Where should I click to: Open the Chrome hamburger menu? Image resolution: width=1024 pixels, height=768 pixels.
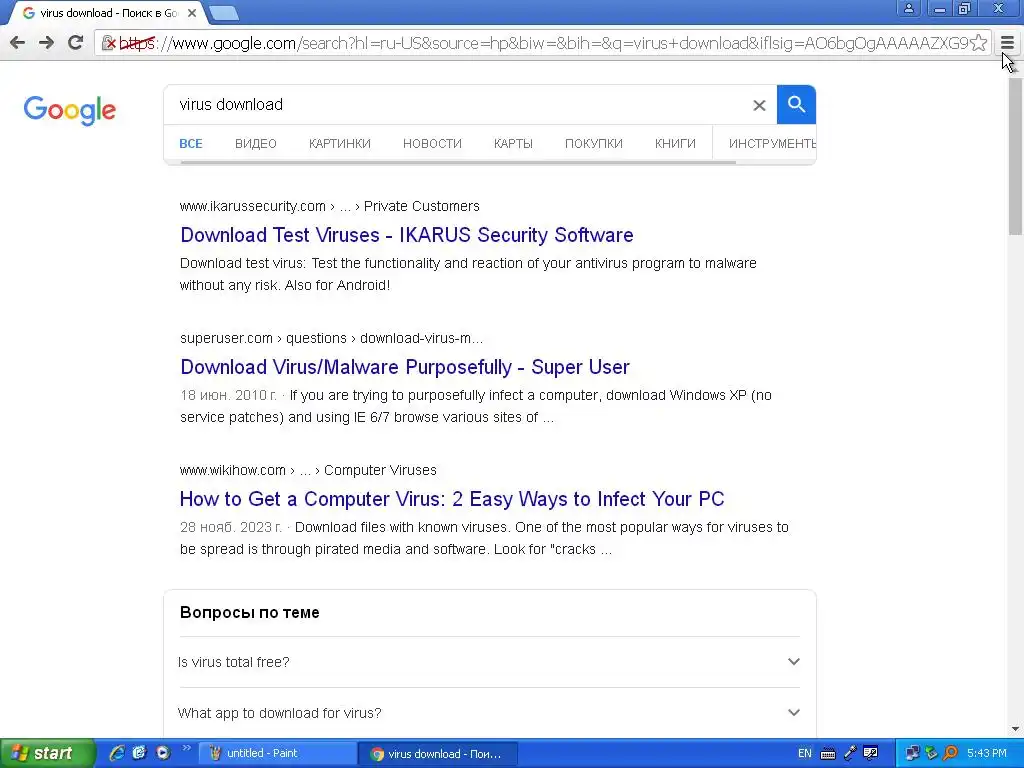tap(1007, 43)
